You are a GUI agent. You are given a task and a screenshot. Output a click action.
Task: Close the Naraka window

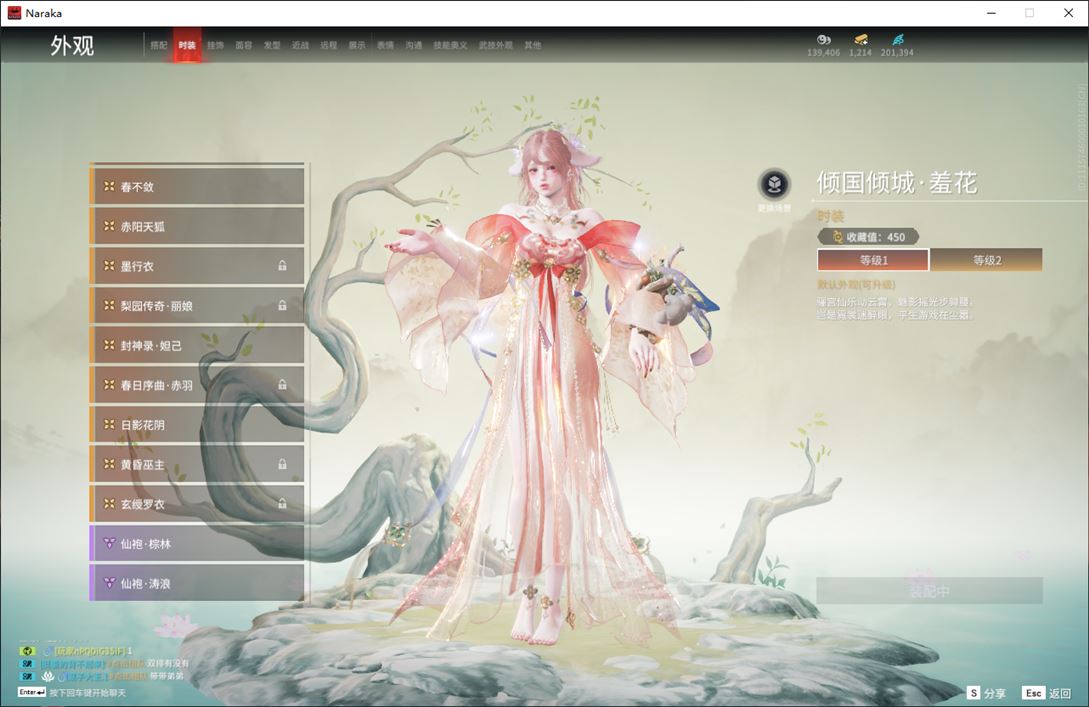1068,13
